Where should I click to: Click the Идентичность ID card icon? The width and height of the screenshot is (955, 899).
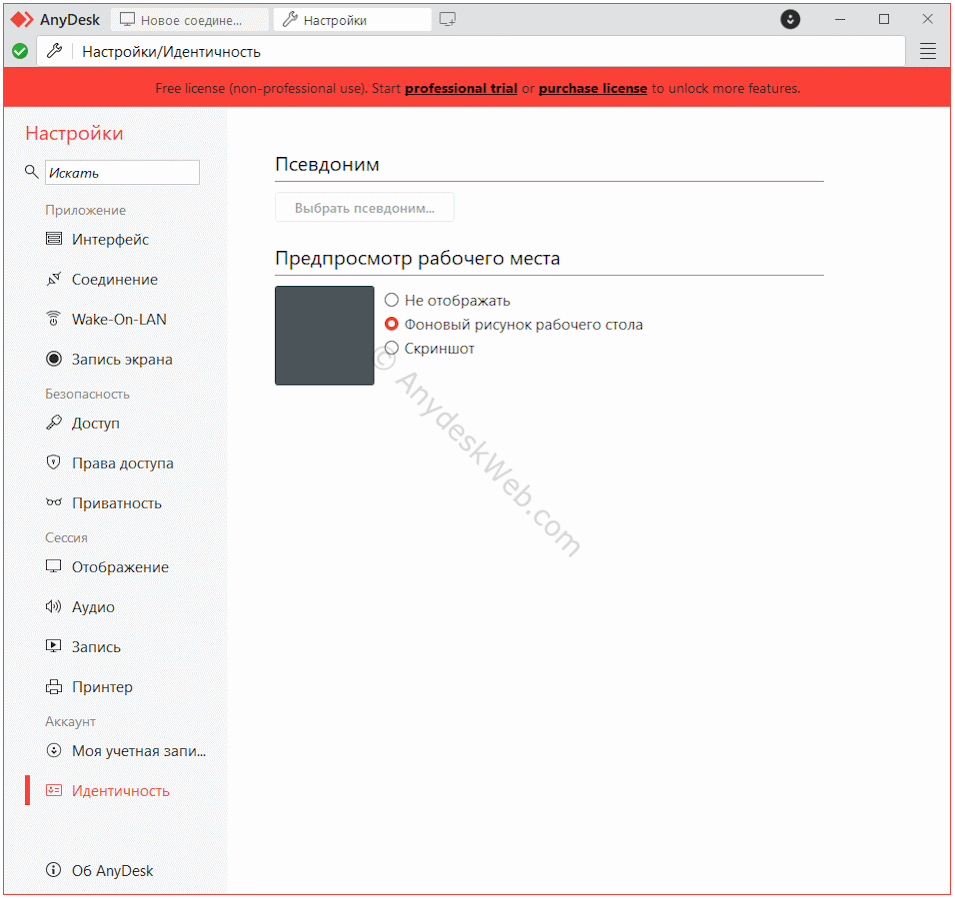point(54,791)
